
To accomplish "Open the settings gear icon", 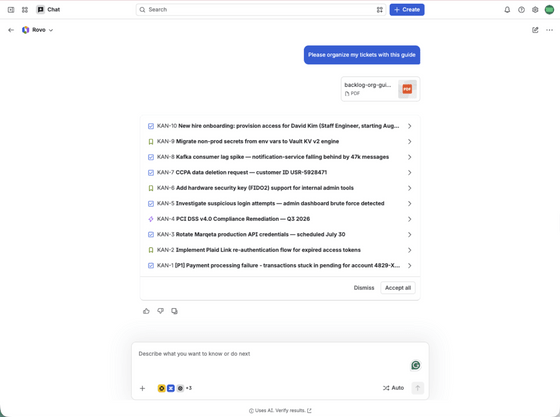I will click(x=535, y=10).
